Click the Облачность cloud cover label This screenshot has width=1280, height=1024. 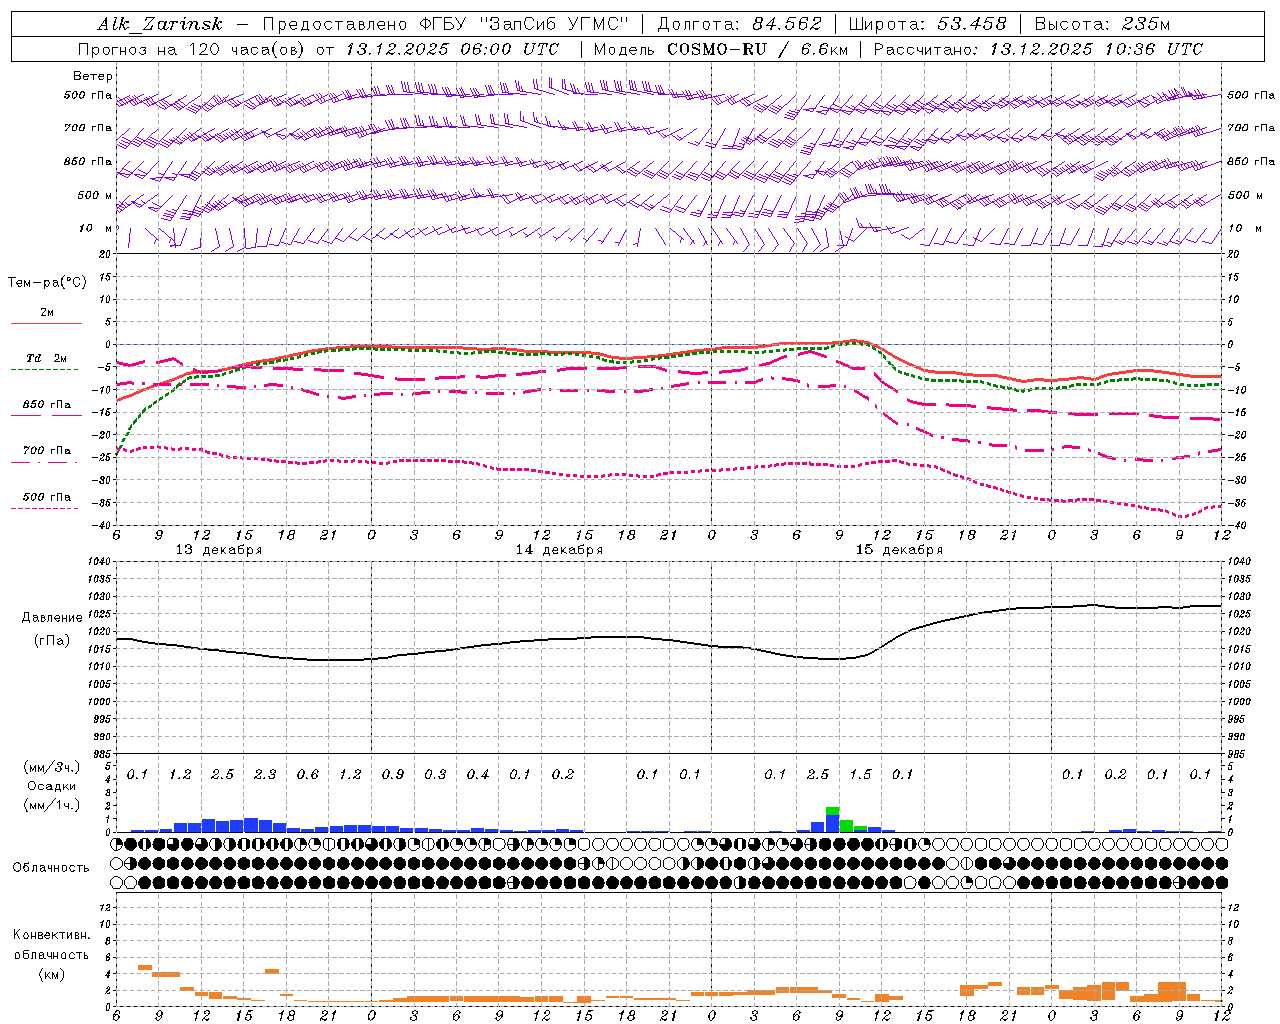pyautogui.click(x=51, y=868)
